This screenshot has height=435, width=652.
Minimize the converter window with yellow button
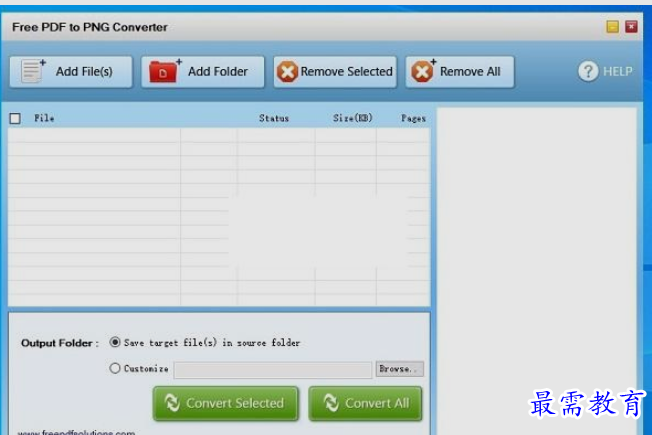pyautogui.click(x=612, y=27)
